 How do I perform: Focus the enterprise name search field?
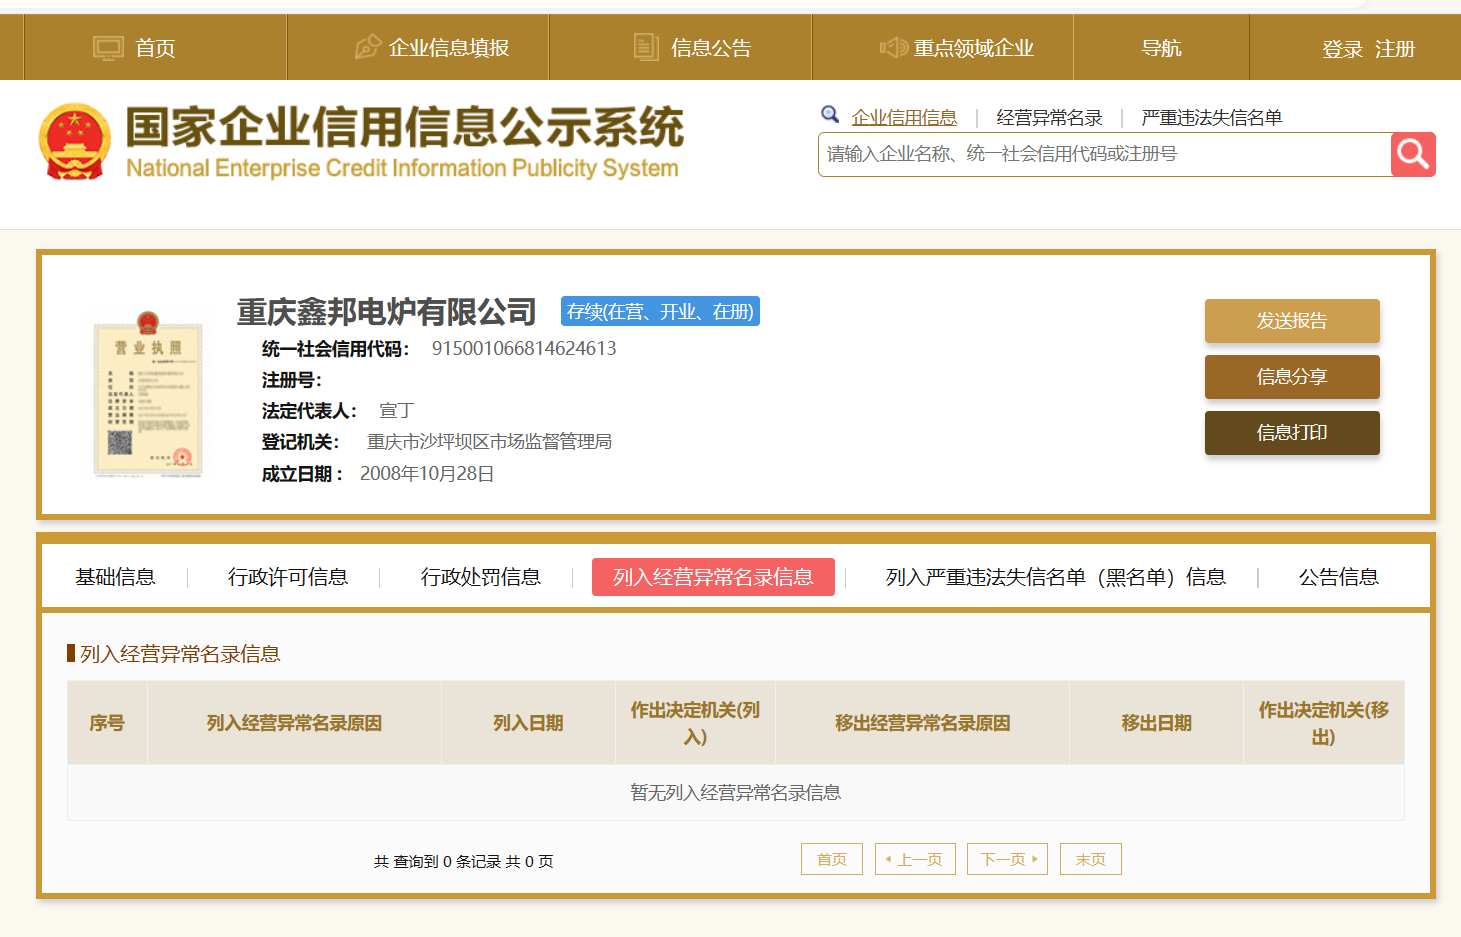1105,154
